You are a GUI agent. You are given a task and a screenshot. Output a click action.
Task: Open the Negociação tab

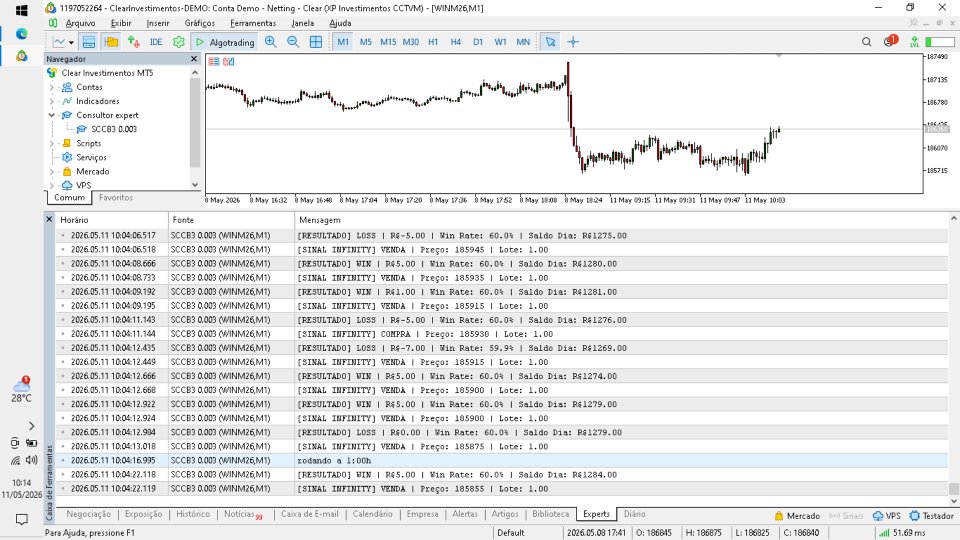pos(89,514)
